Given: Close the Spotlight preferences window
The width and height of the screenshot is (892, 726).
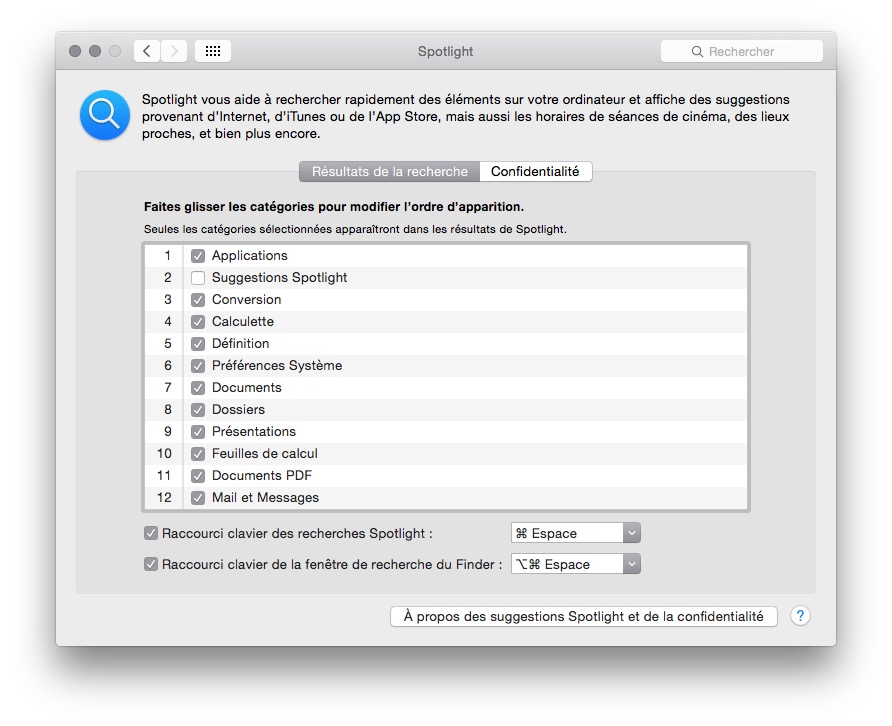Looking at the screenshot, I should (75, 51).
